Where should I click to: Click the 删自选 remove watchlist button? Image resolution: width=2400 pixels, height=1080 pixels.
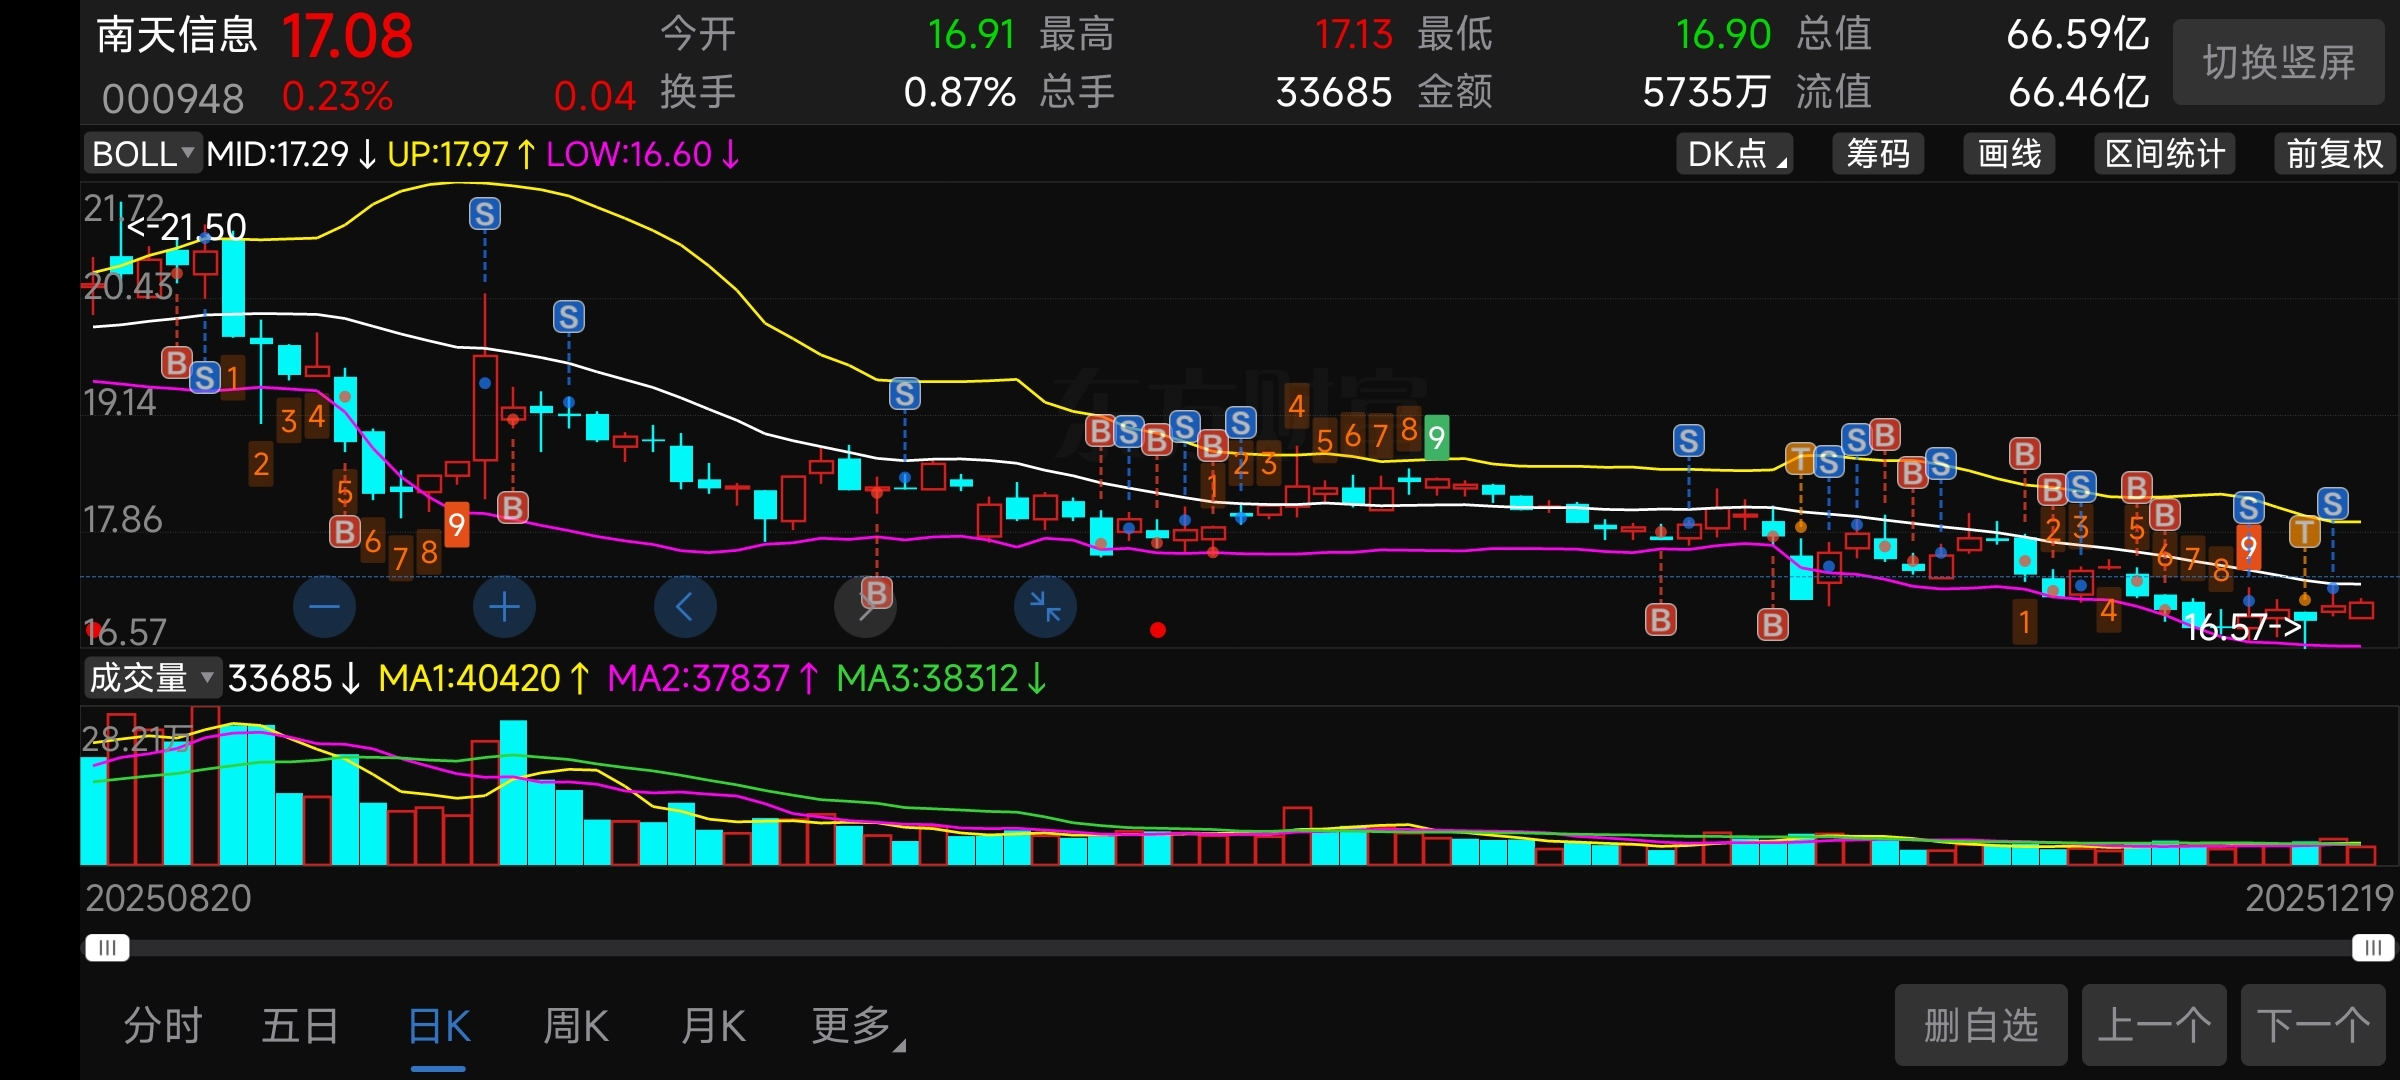[x=1980, y=1025]
